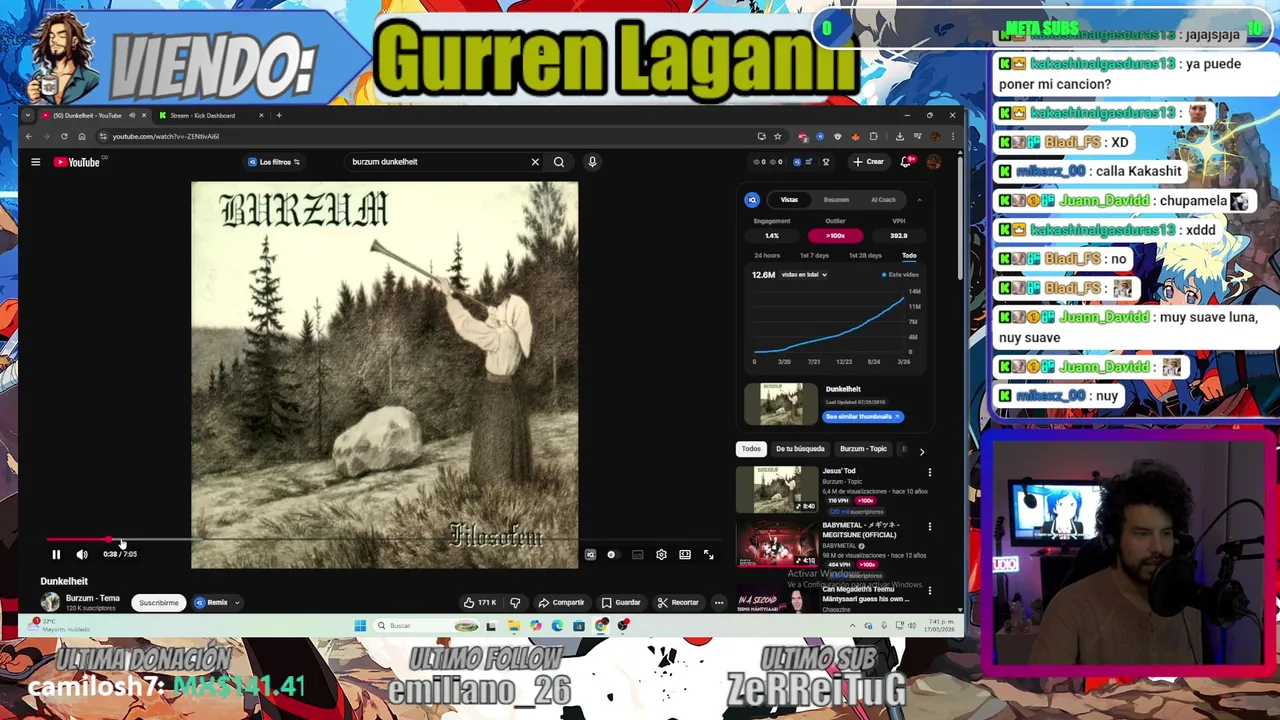The width and height of the screenshot is (1280, 720).
Task: Select the 'De tu búsqueda' chip
Action: (800, 449)
